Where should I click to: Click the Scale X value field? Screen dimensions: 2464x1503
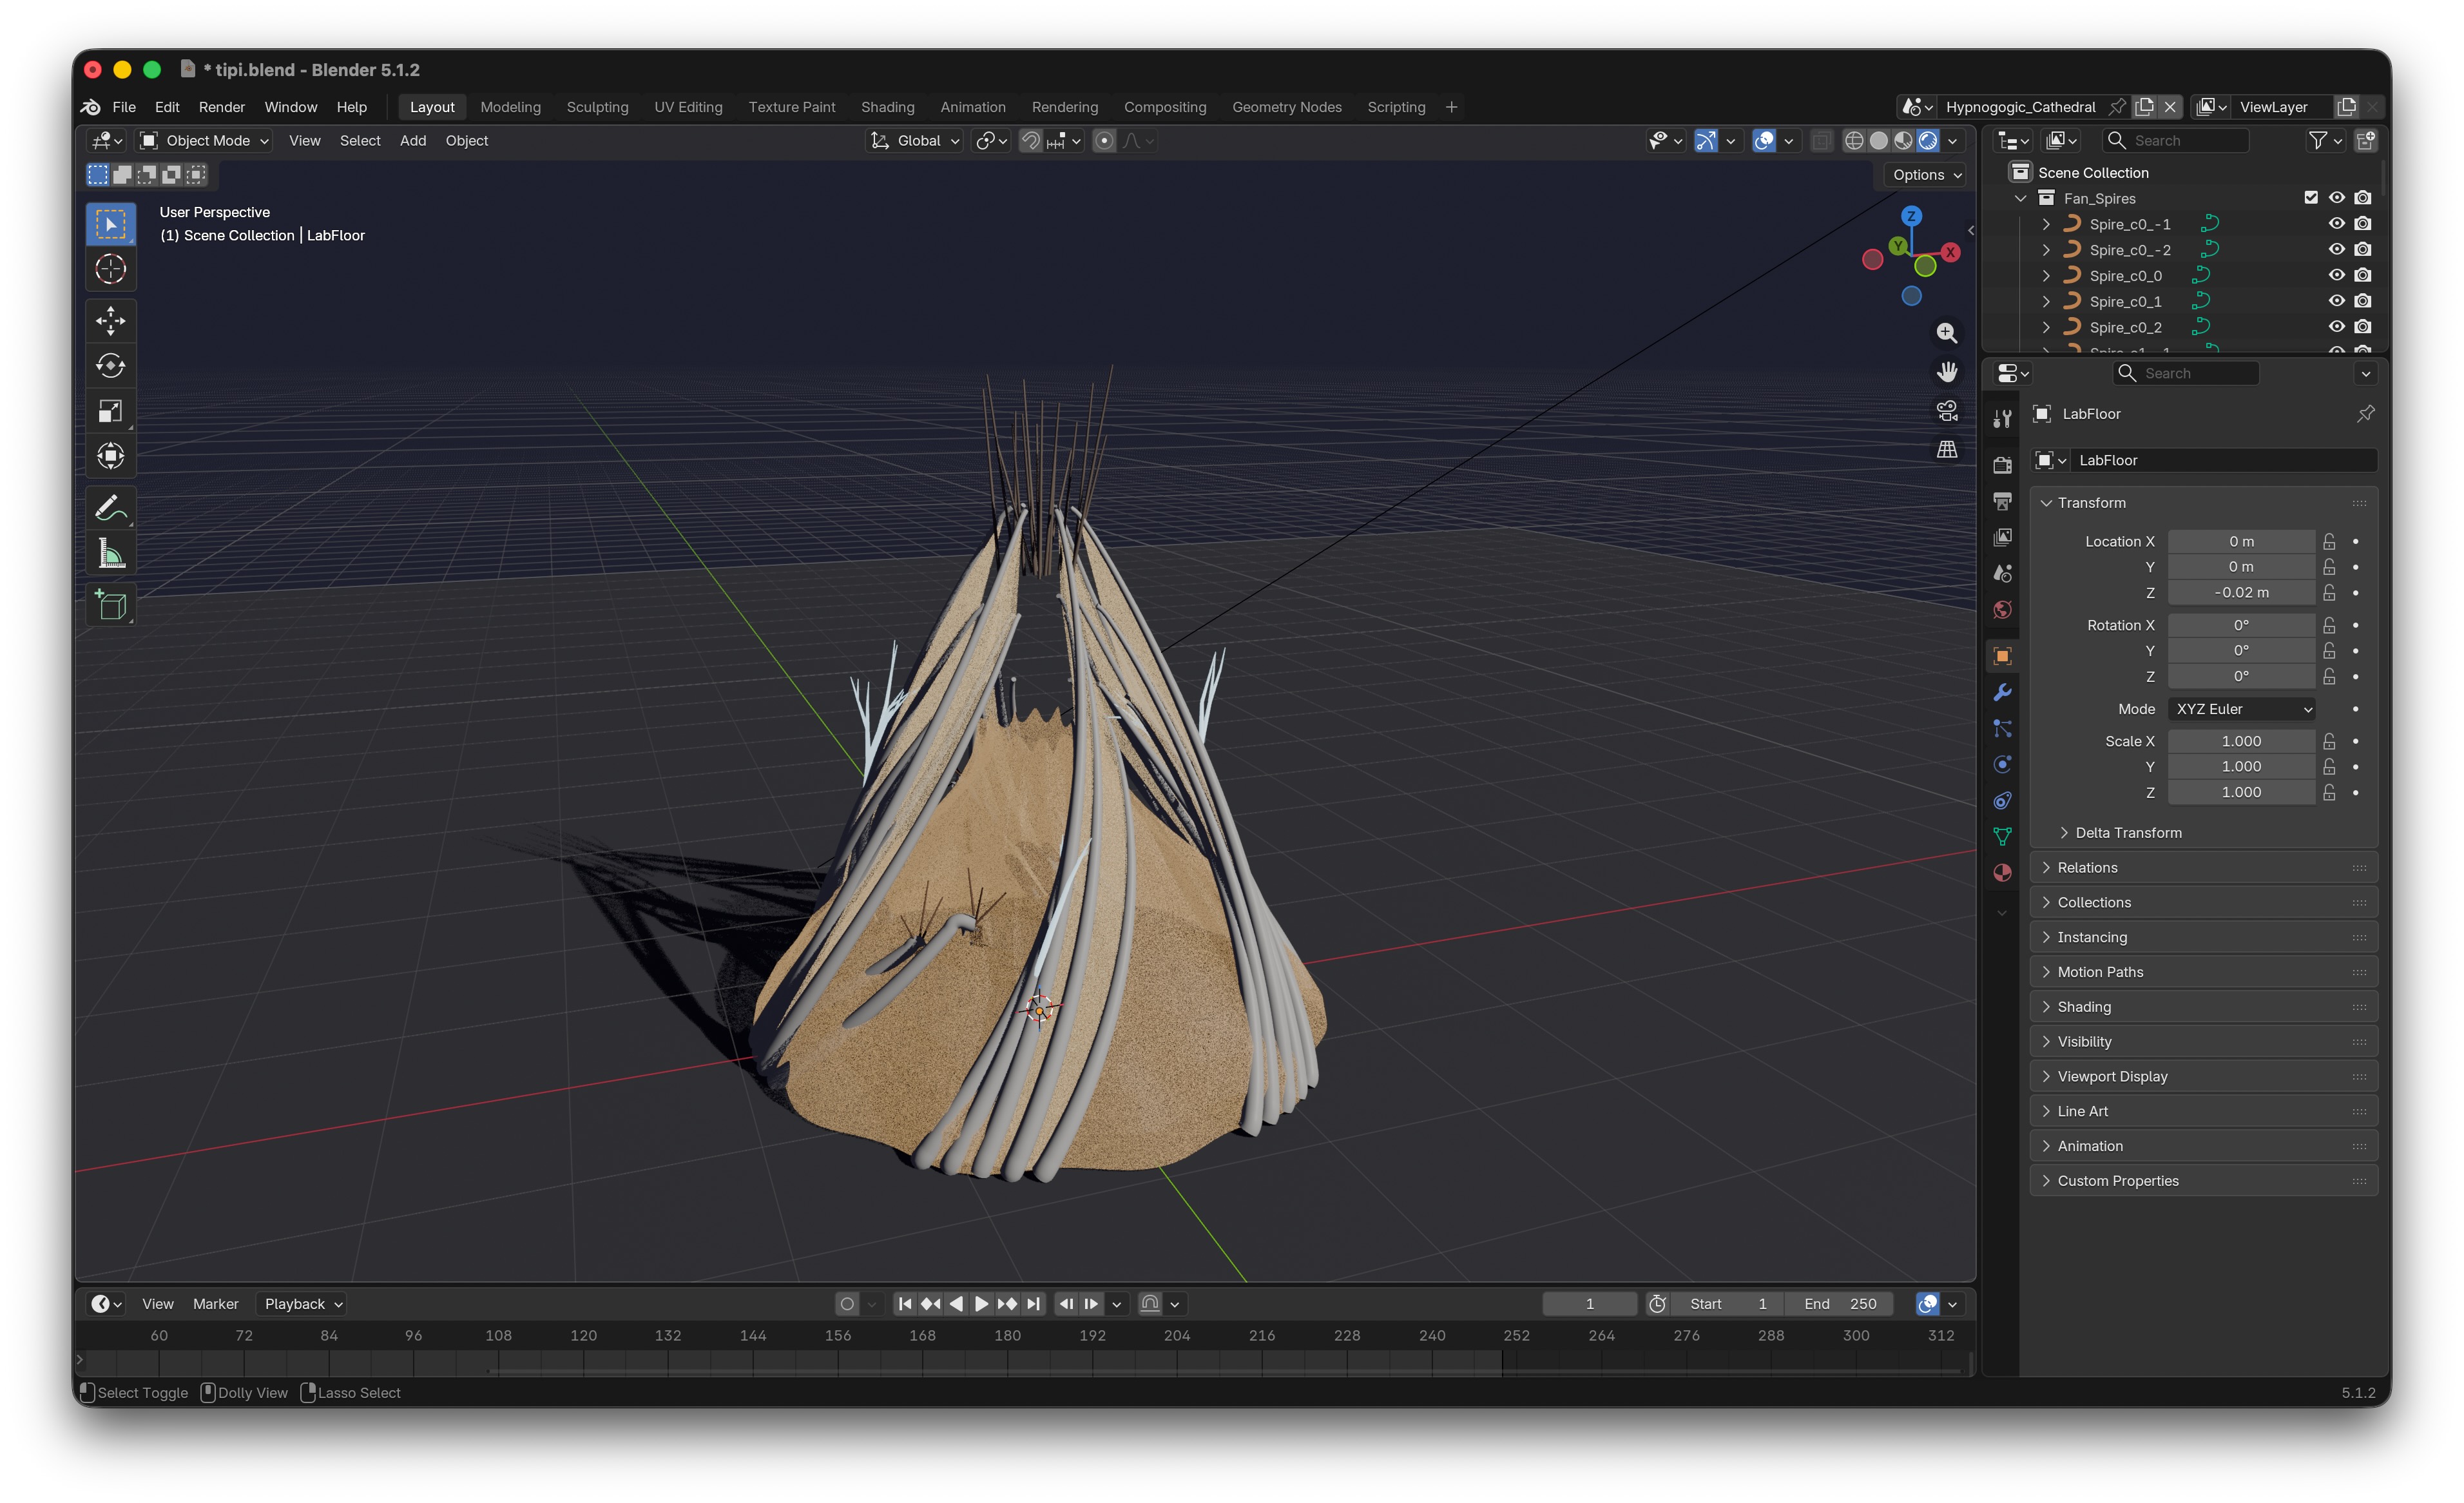[x=2241, y=741]
